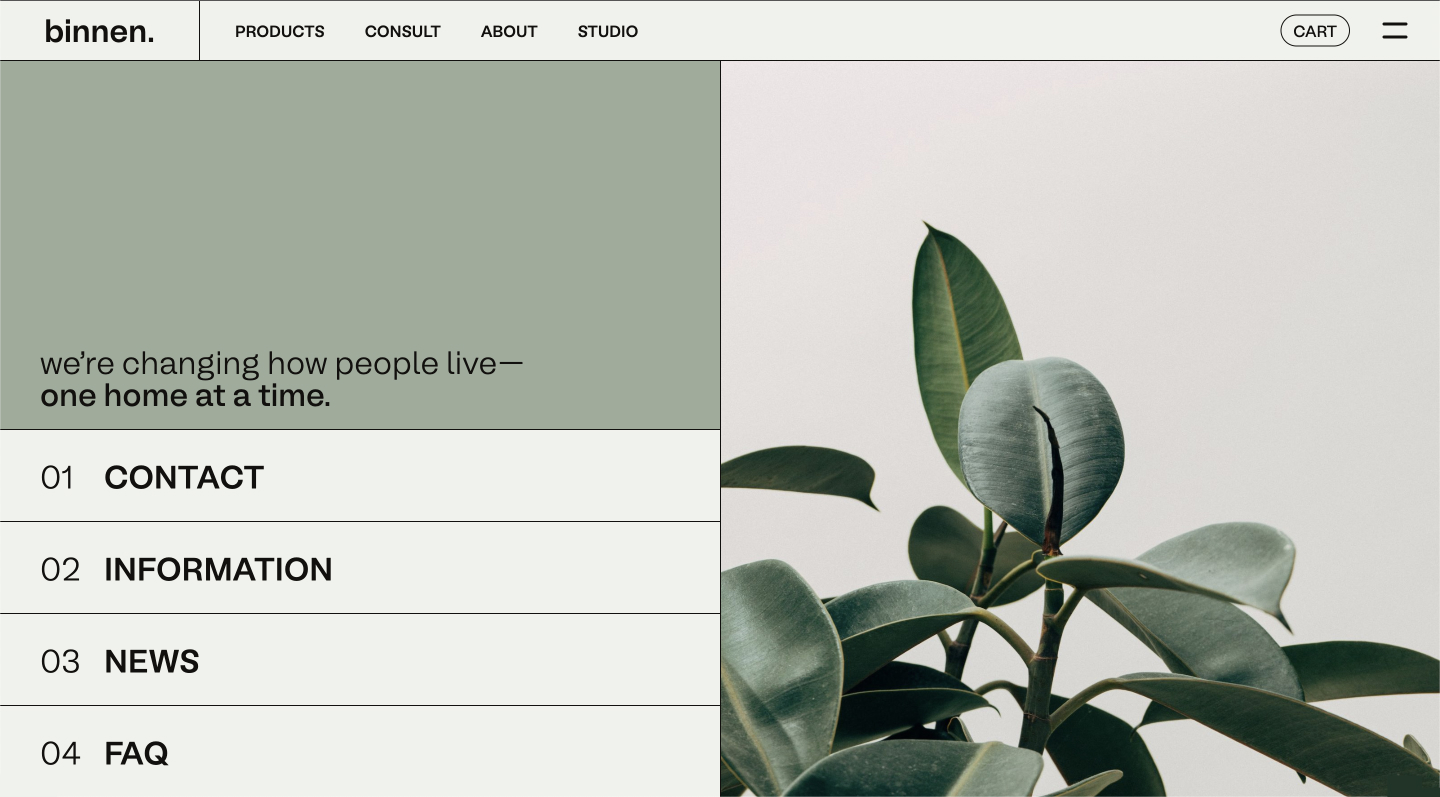Click the sage green hero panel
Screen dimensions: 1440x797
[x=360, y=245]
